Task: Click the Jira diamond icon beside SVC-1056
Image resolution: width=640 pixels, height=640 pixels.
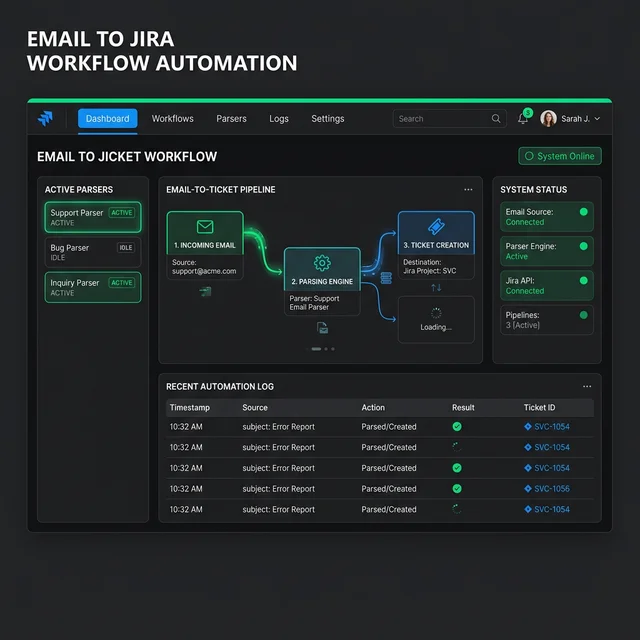Action: click(528, 489)
